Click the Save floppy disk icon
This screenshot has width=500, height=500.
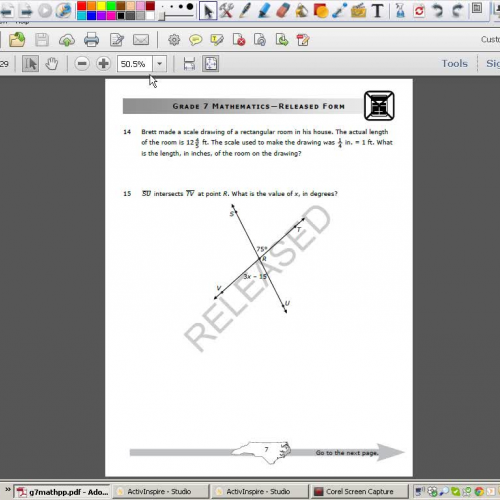coord(42,40)
